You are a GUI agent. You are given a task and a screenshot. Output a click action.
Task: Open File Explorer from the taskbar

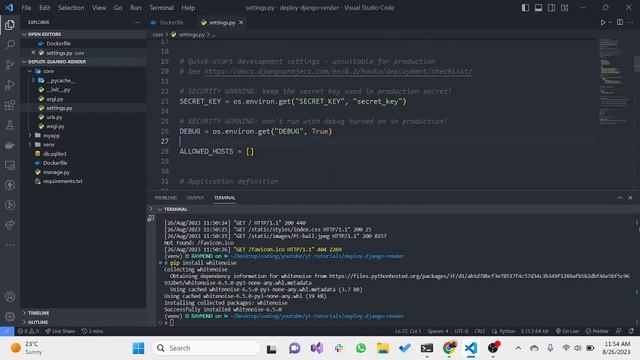[x=383, y=348]
